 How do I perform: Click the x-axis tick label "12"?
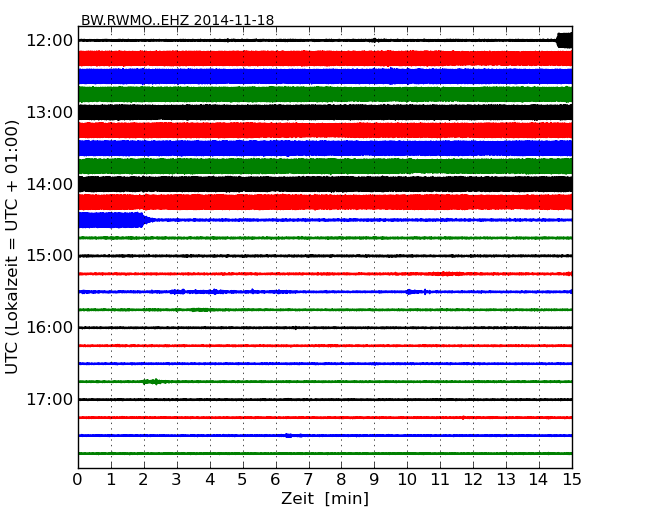click(x=473, y=479)
